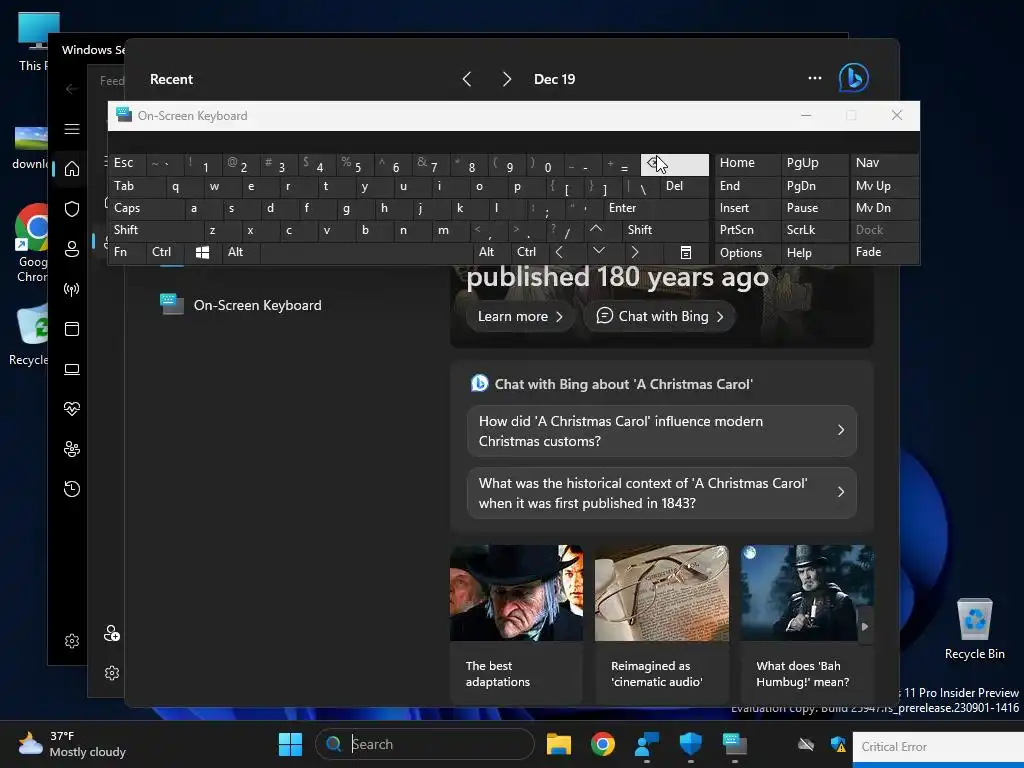Open Critical Error notification on the taskbar

[938, 747]
